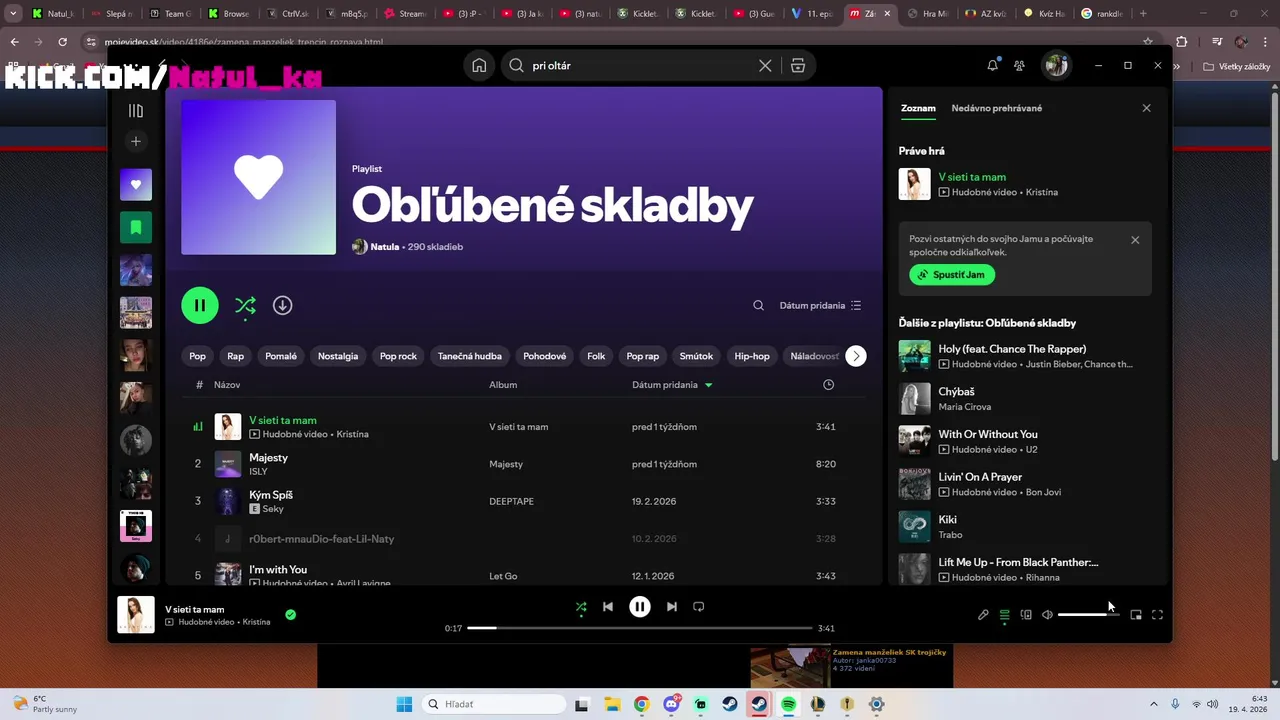Open the Seky artist link
This screenshot has height=720, width=1280.
coord(273,509)
